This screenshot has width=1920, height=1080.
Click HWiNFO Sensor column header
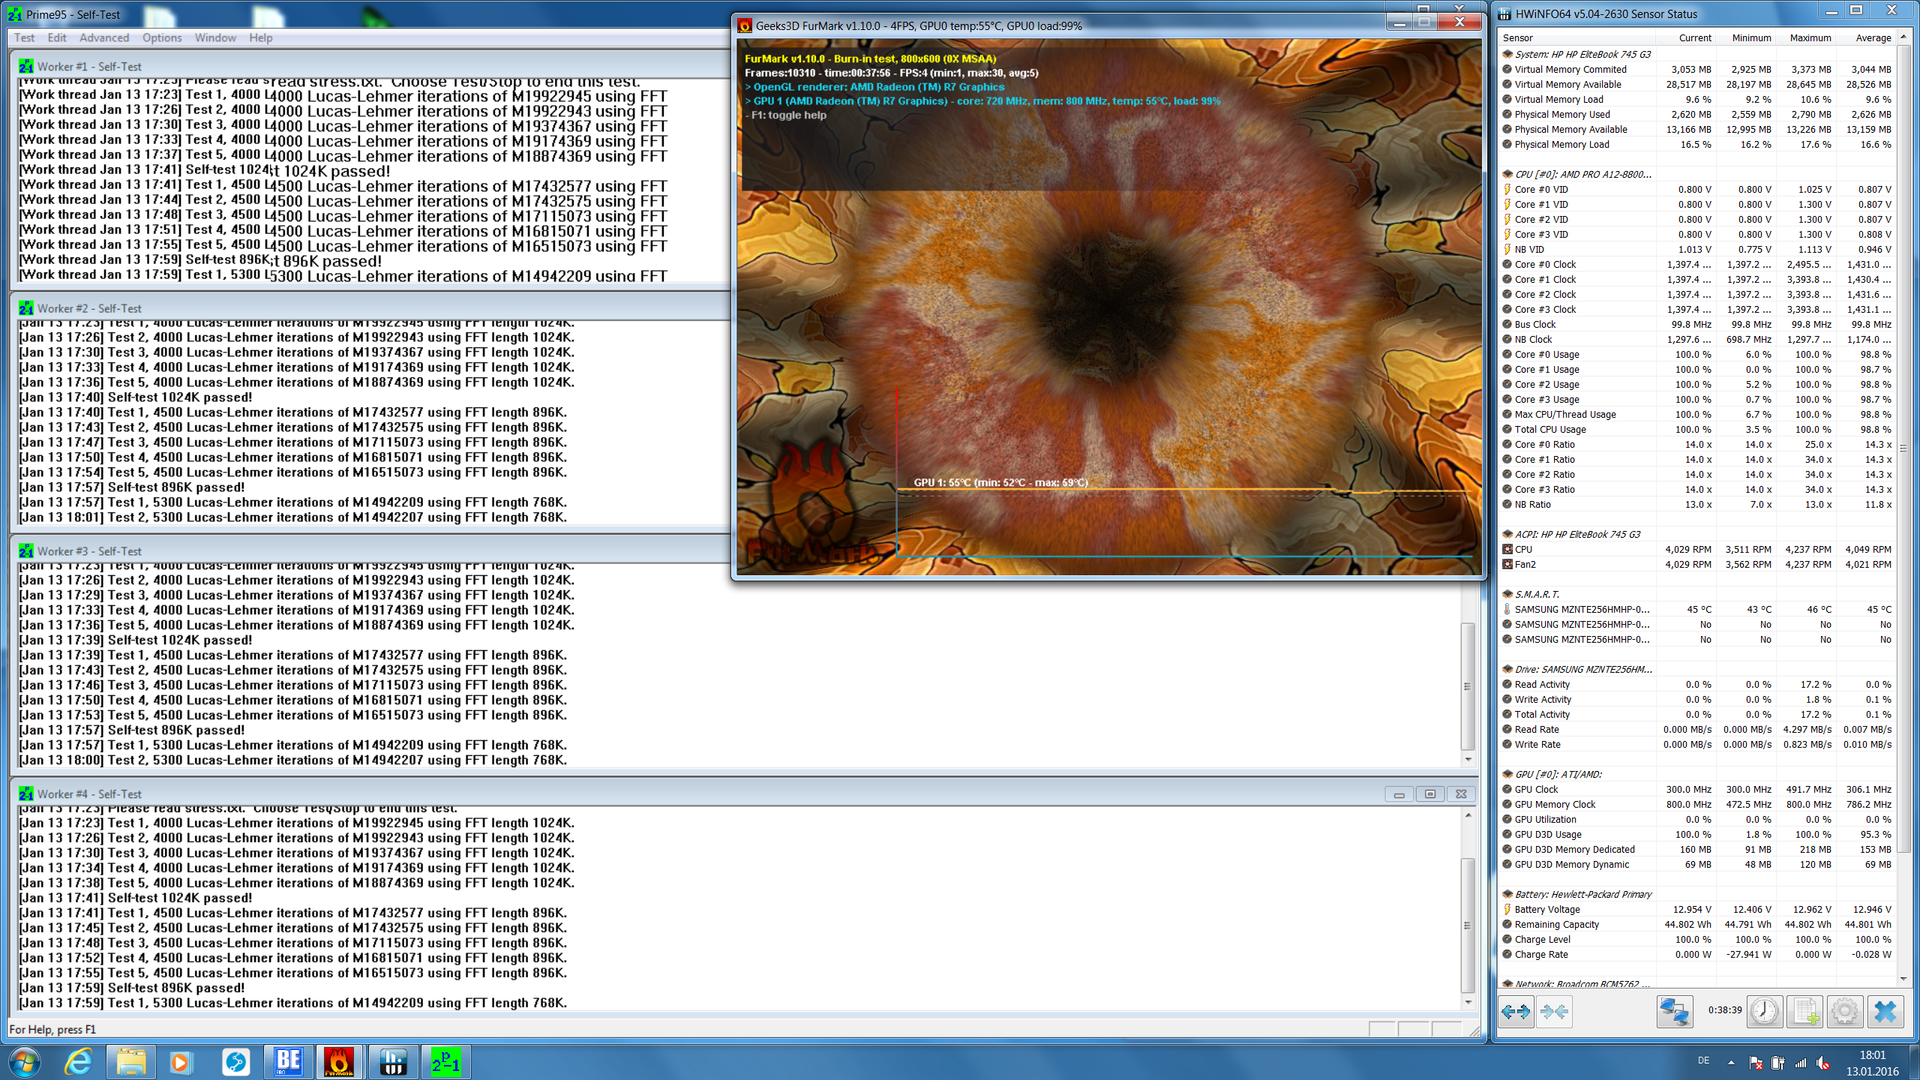[x=1577, y=38]
